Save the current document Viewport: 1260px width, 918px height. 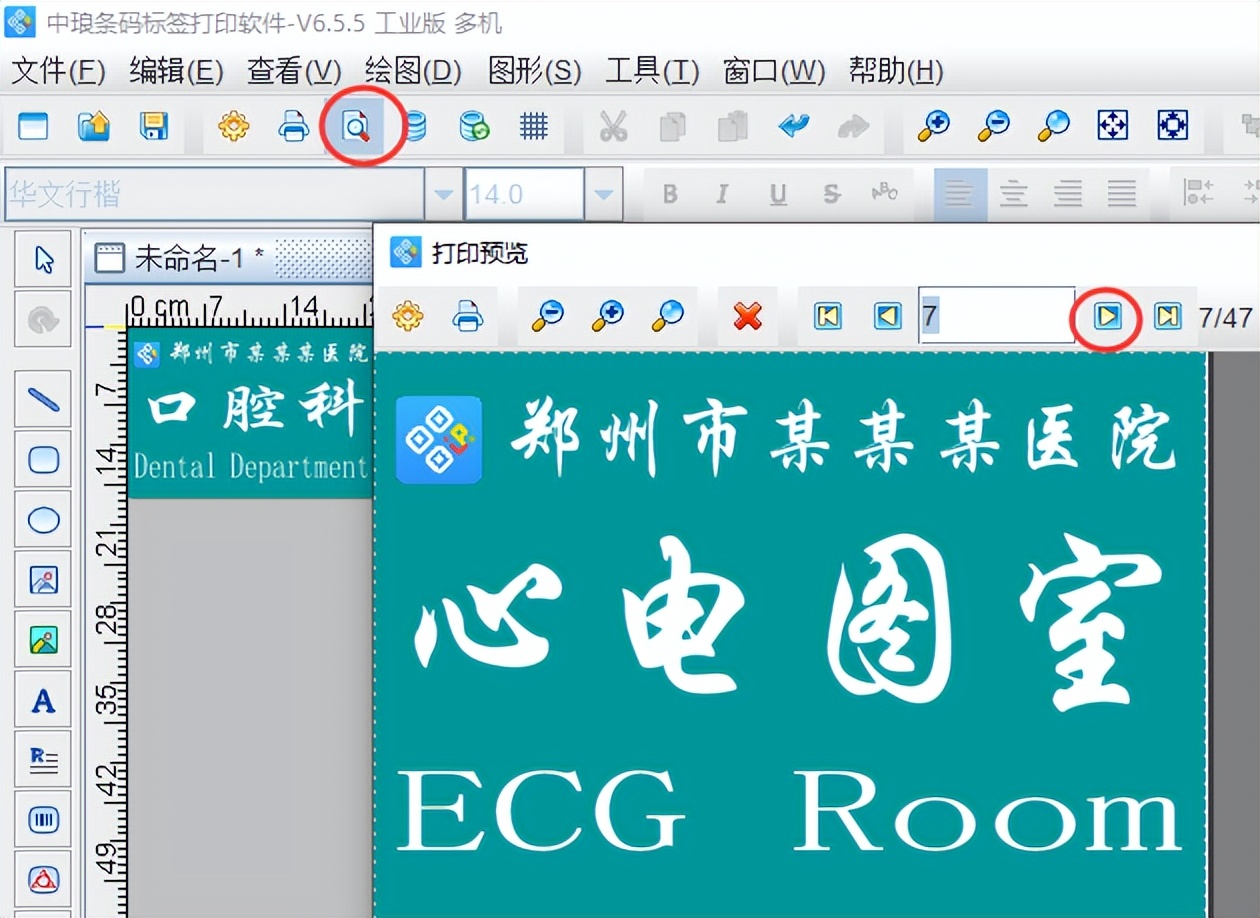click(153, 126)
